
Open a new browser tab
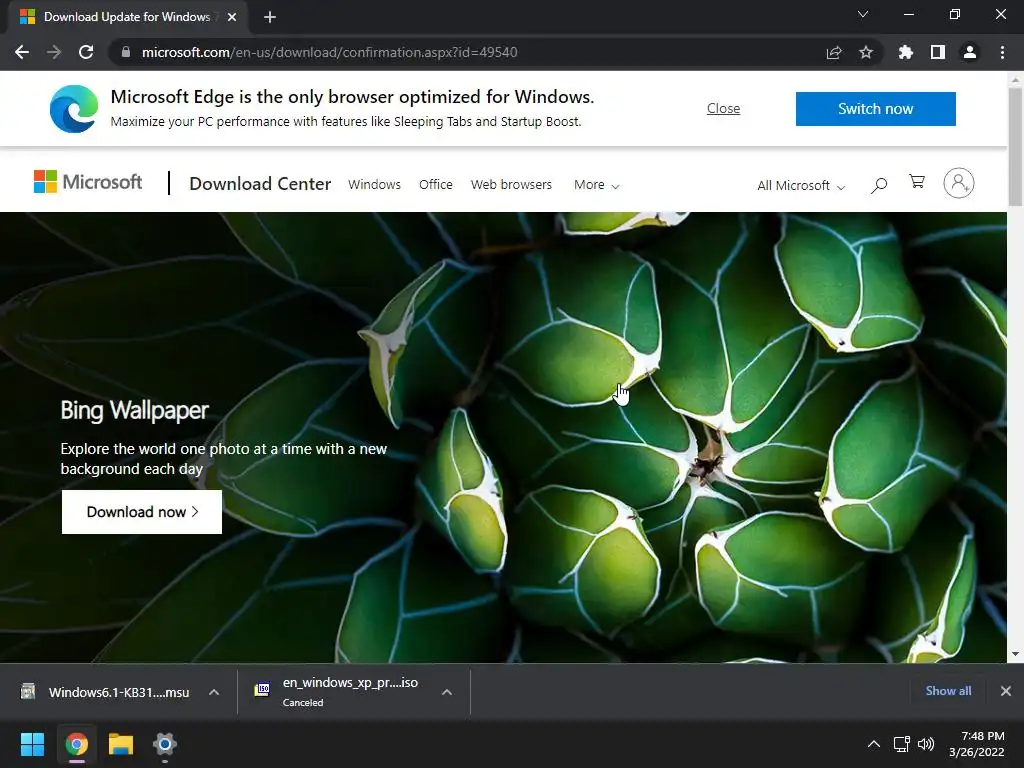coord(270,18)
